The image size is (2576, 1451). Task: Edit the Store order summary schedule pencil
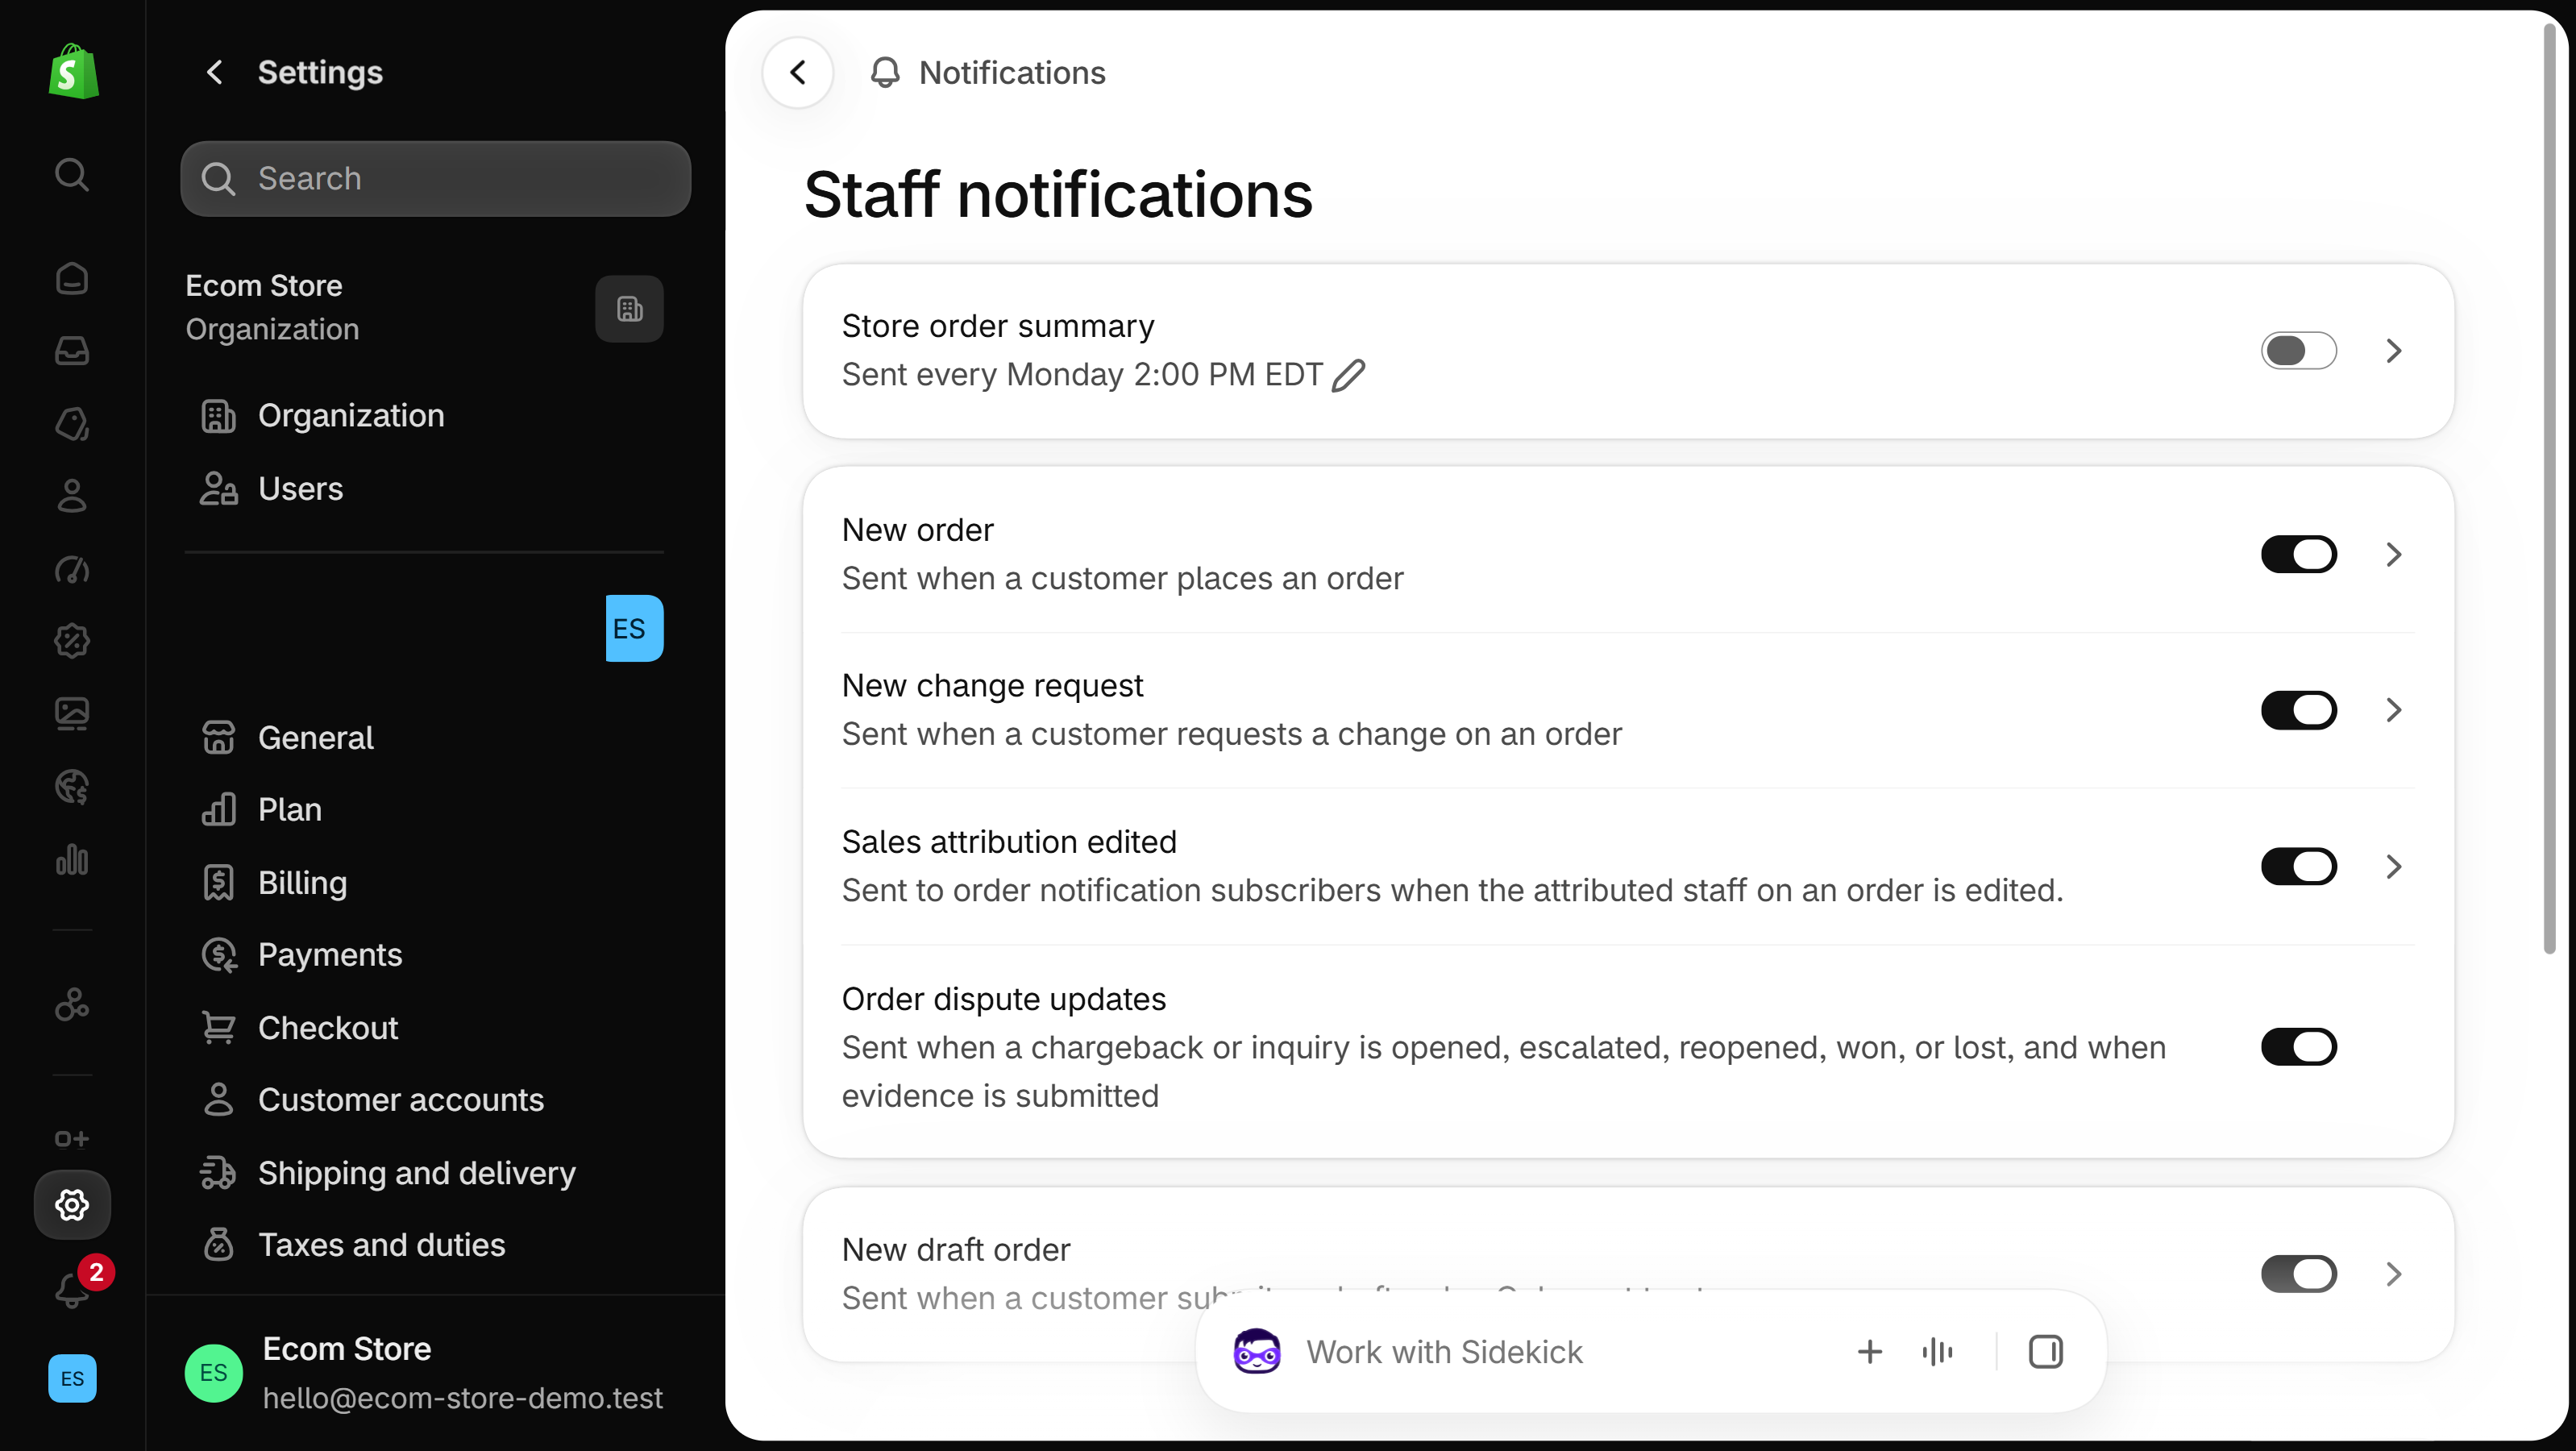click(x=1348, y=375)
